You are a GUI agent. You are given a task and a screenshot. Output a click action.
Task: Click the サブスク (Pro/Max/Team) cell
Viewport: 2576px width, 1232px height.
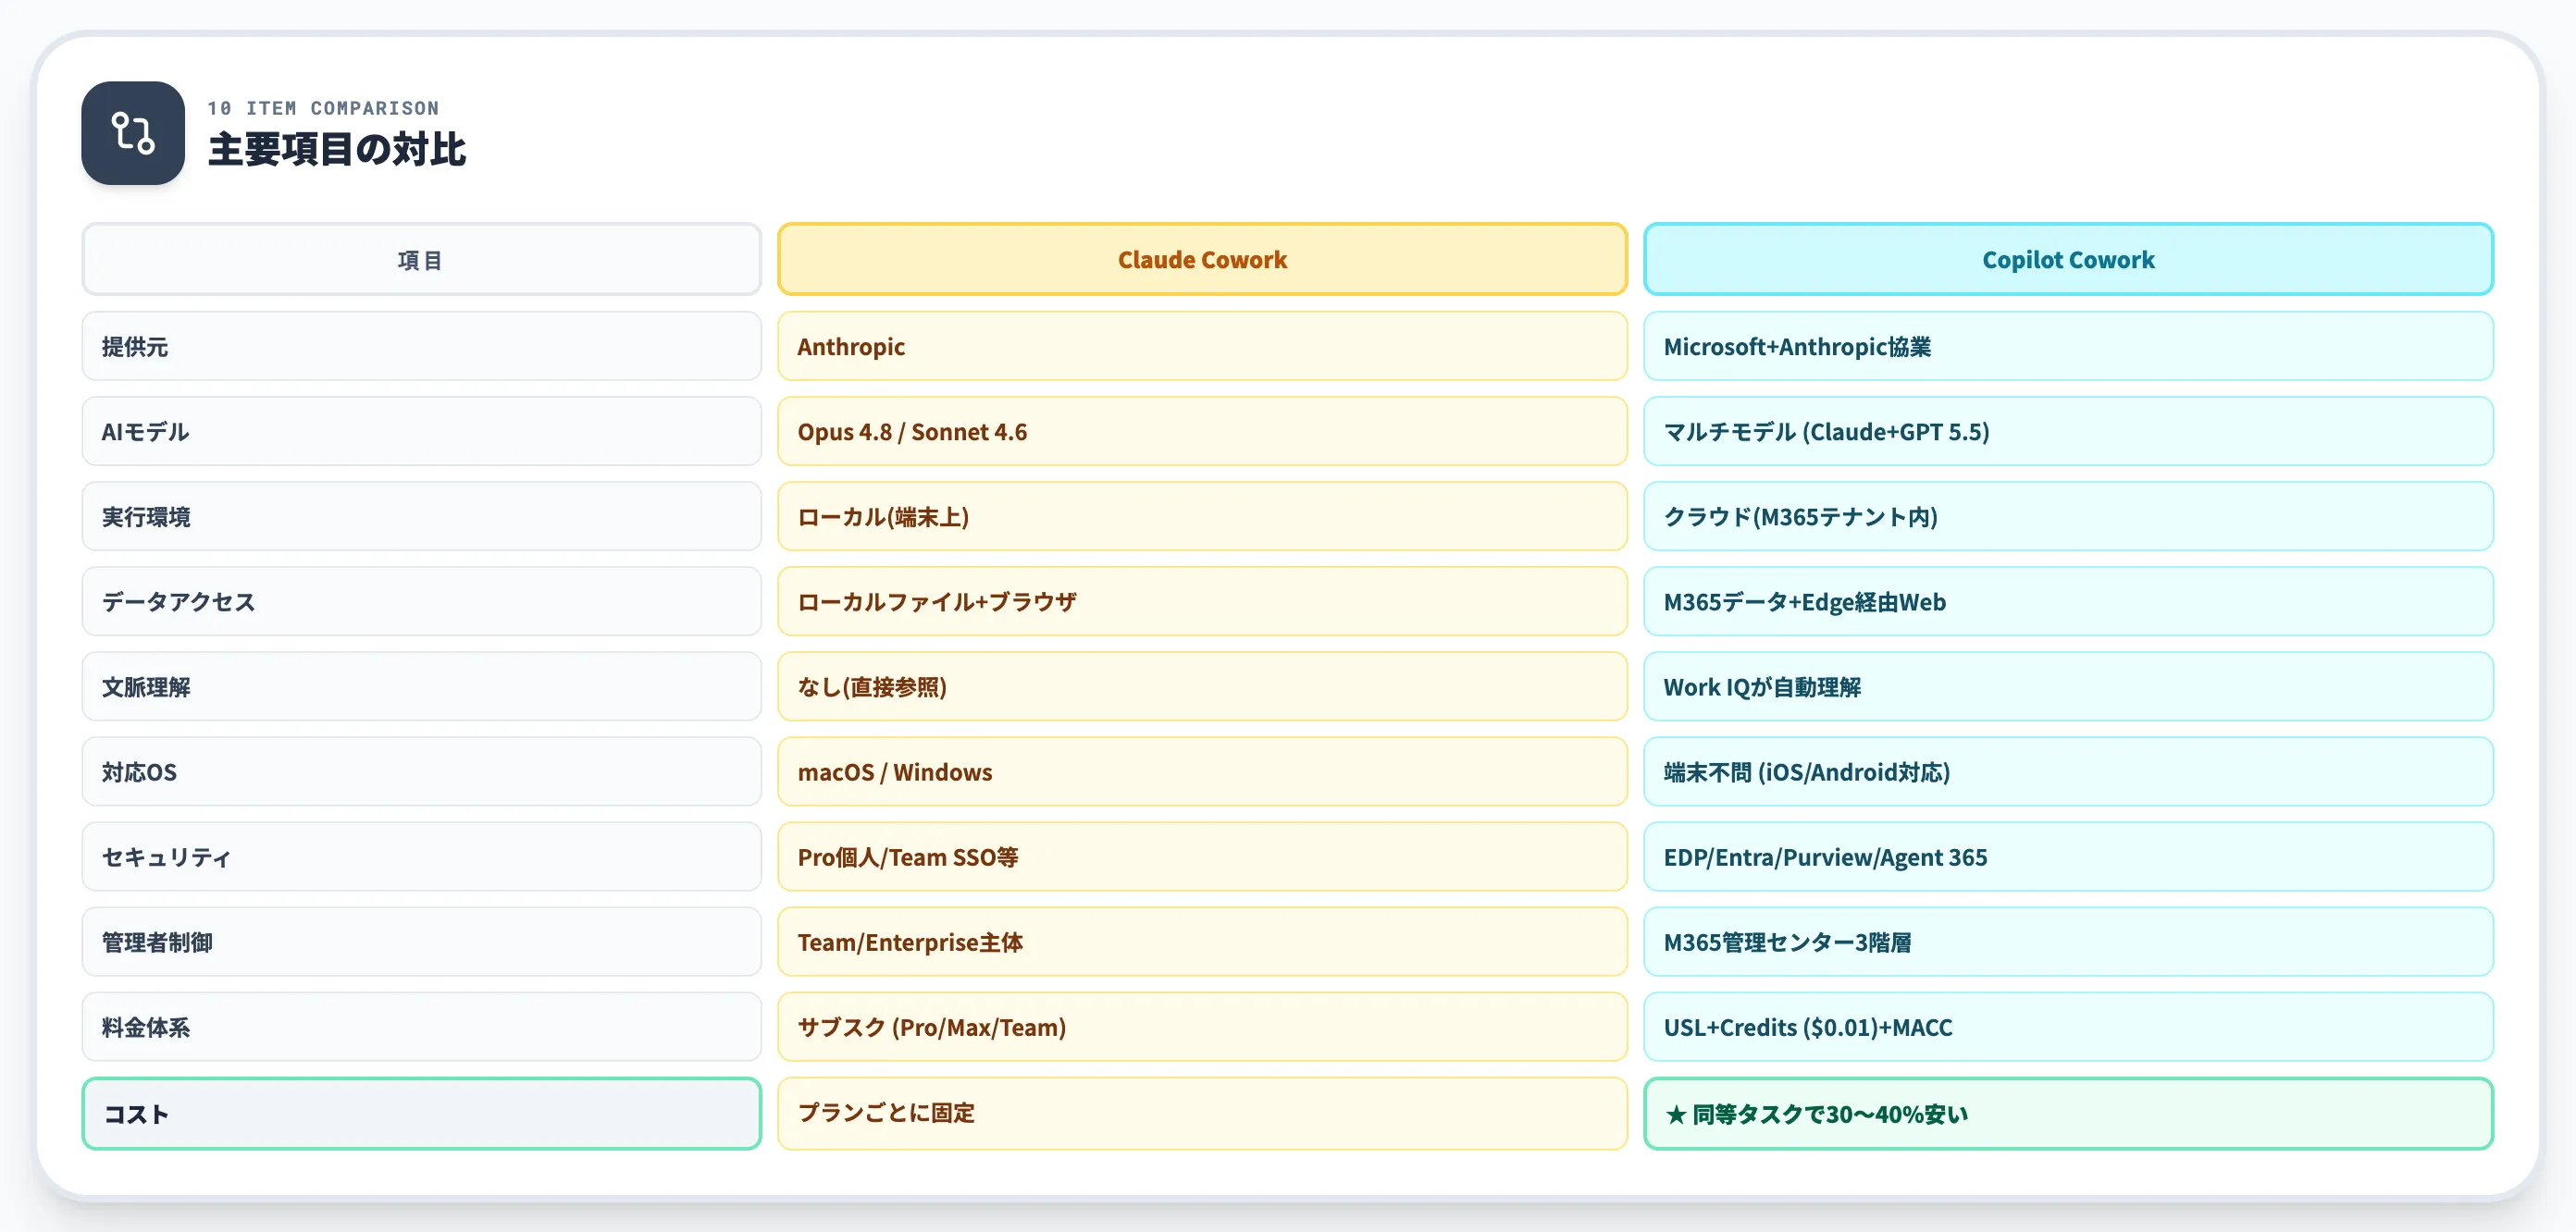tap(1202, 1026)
